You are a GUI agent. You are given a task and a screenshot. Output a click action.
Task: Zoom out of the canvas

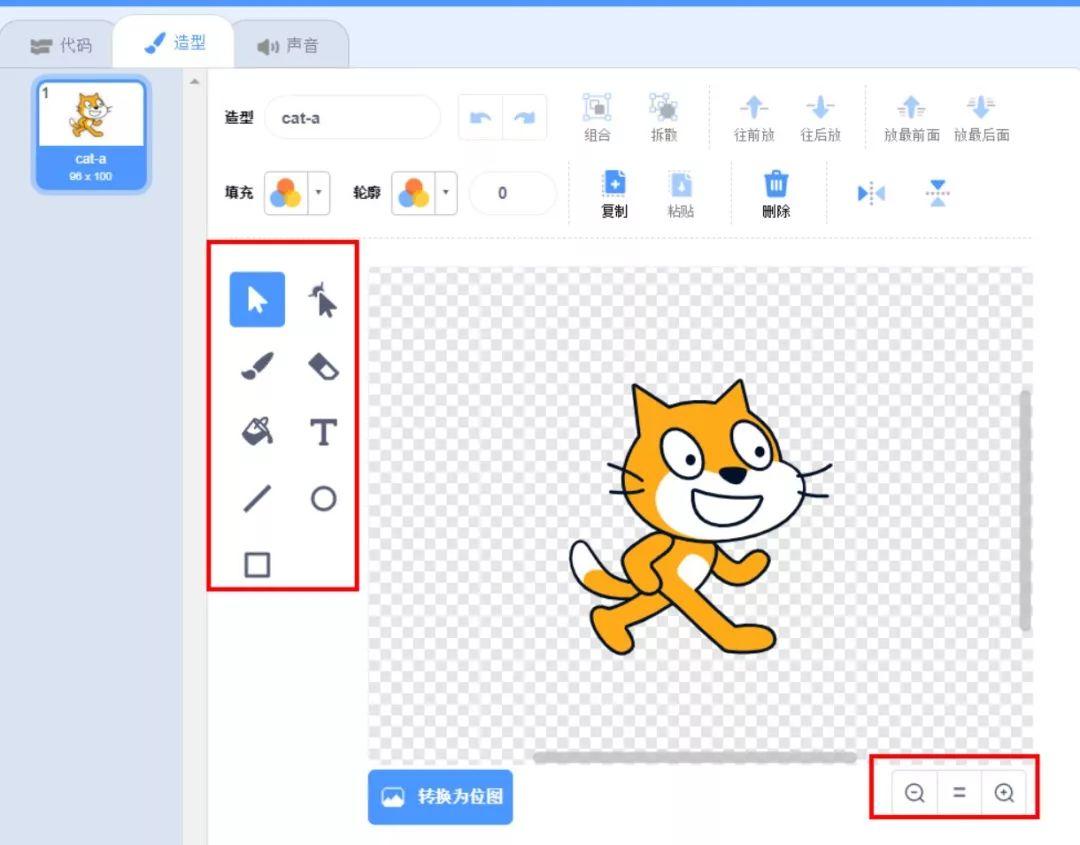(915, 793)
